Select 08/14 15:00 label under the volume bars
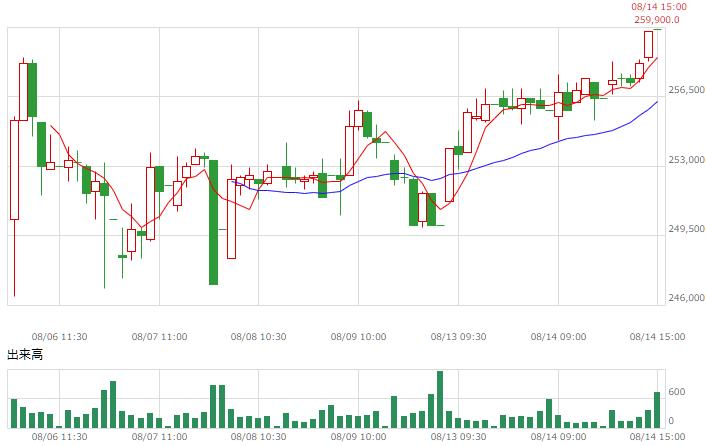The height and width of the screenshot is (446, 706). point(657,437)
